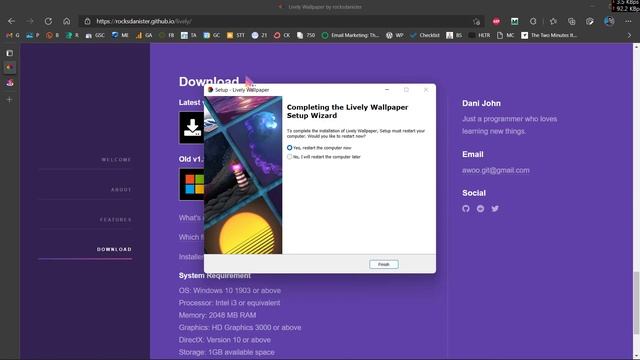Add a new sidebar tab with plus

click(9, 99)
